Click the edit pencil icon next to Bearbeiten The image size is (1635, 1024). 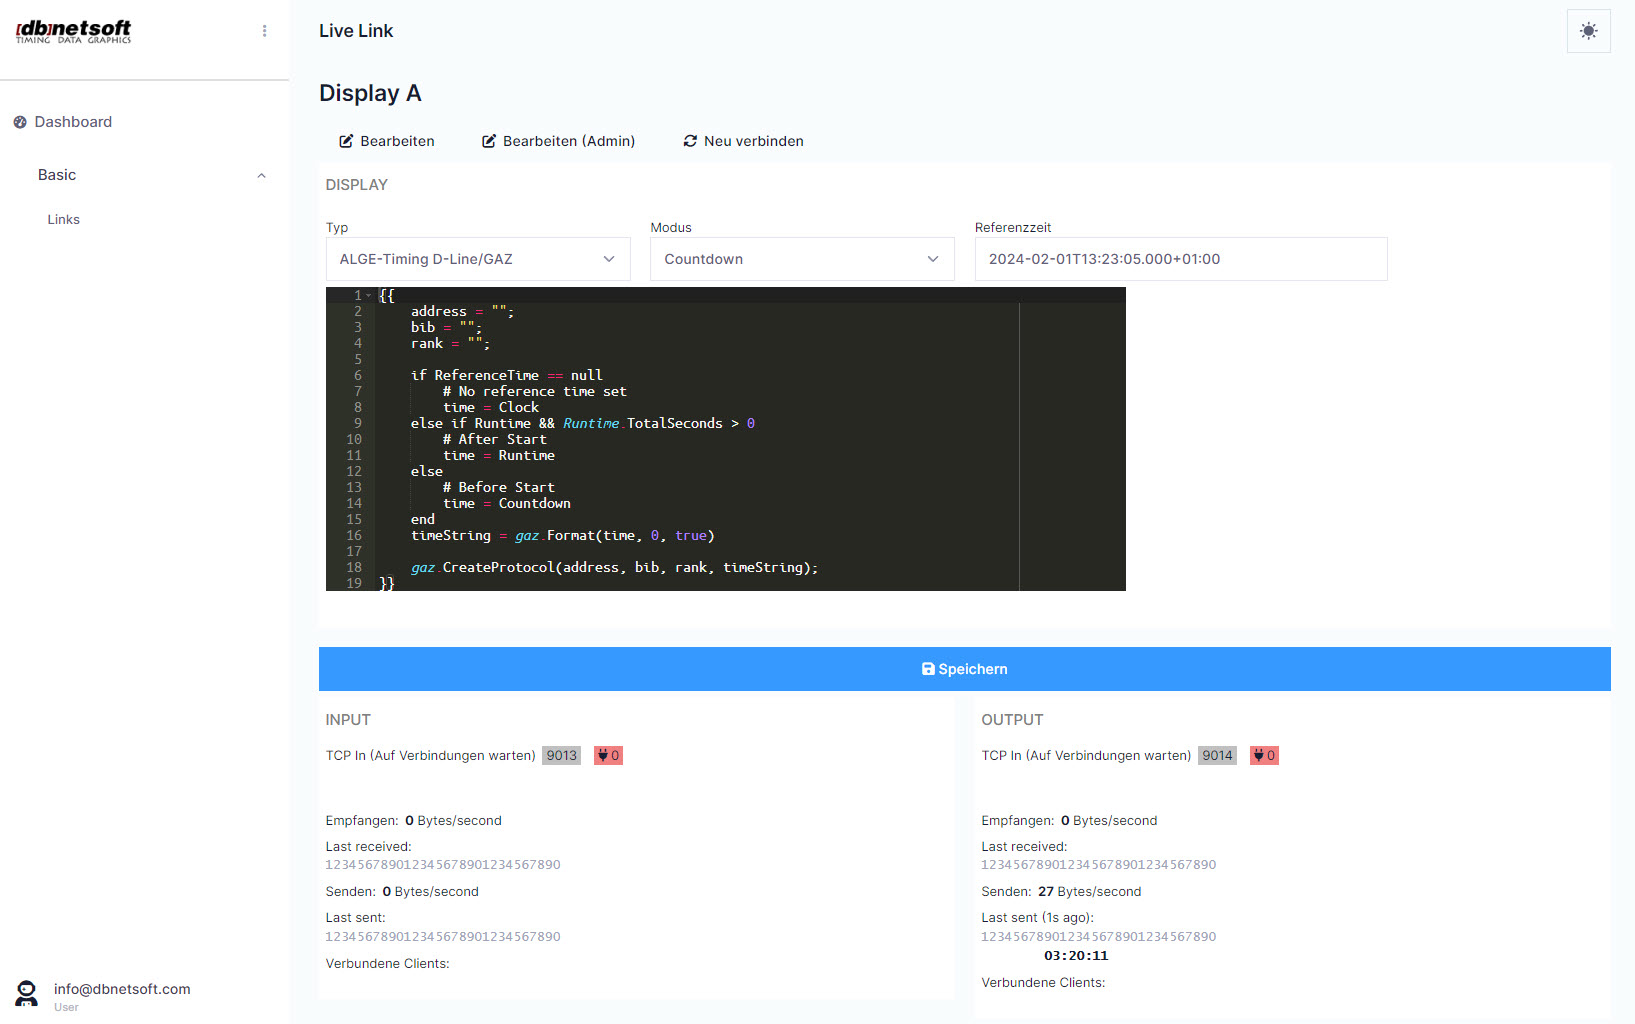(347, 141)
